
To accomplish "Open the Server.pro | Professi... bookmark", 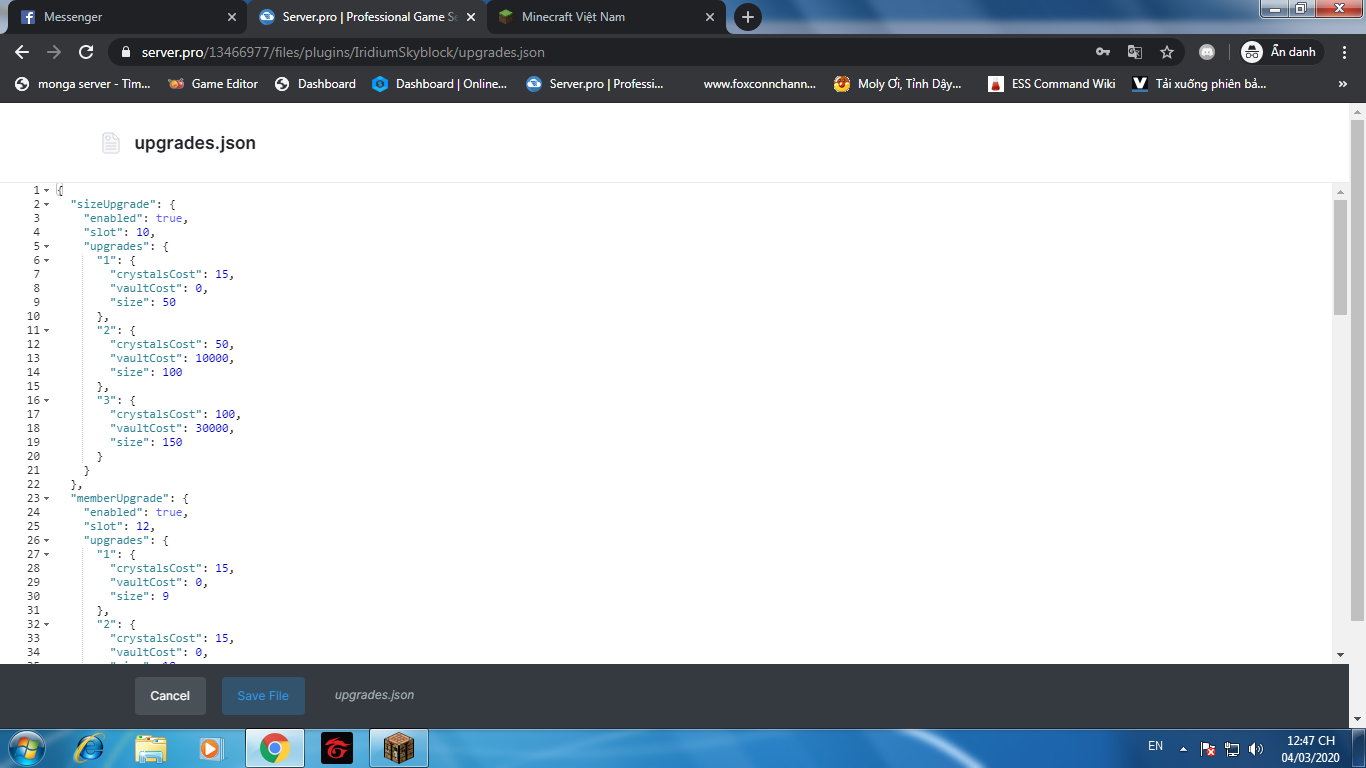I will tap(595, 84).
